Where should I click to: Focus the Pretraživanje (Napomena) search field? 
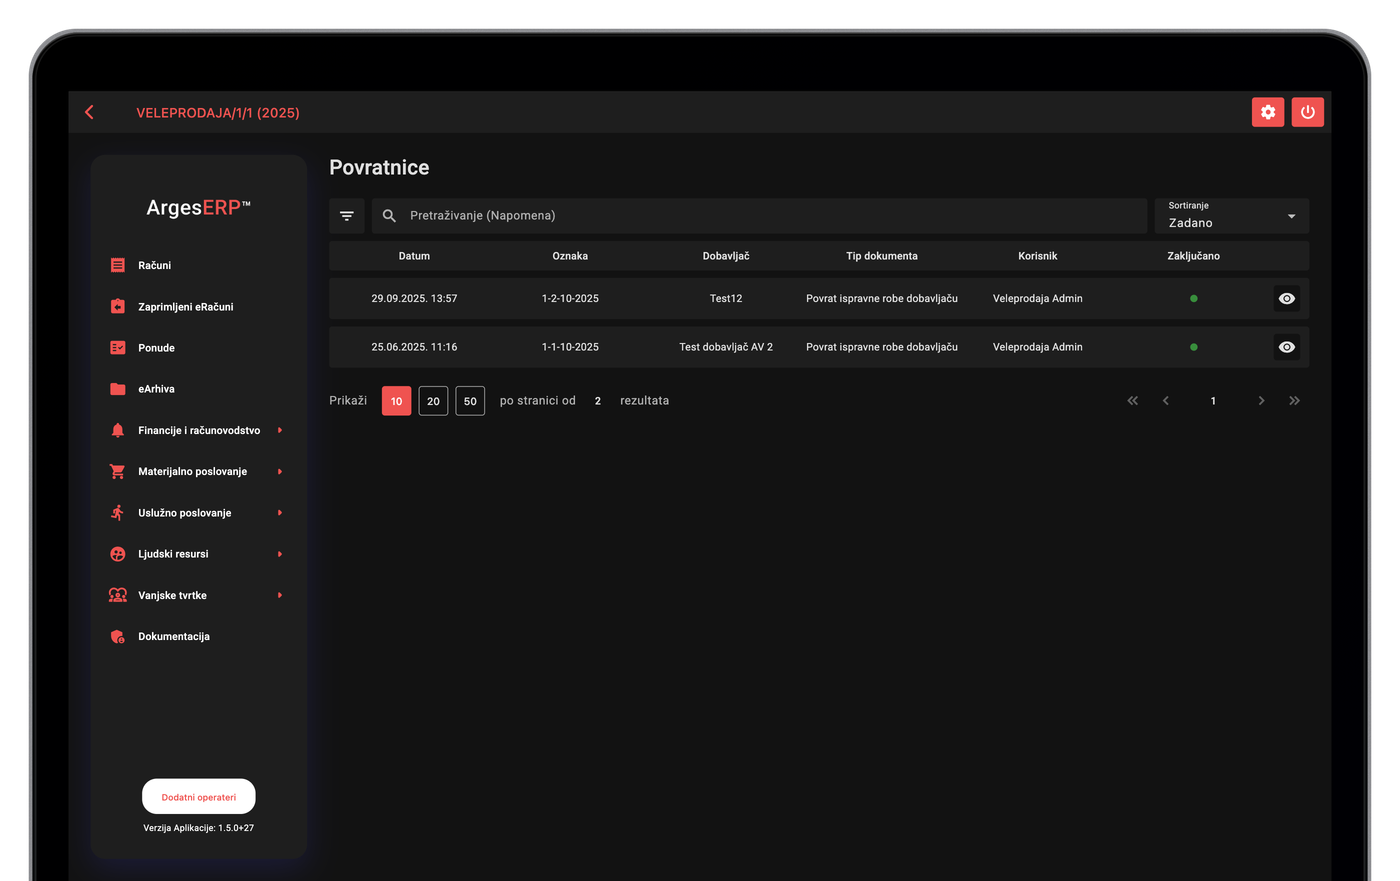point(759,216)
